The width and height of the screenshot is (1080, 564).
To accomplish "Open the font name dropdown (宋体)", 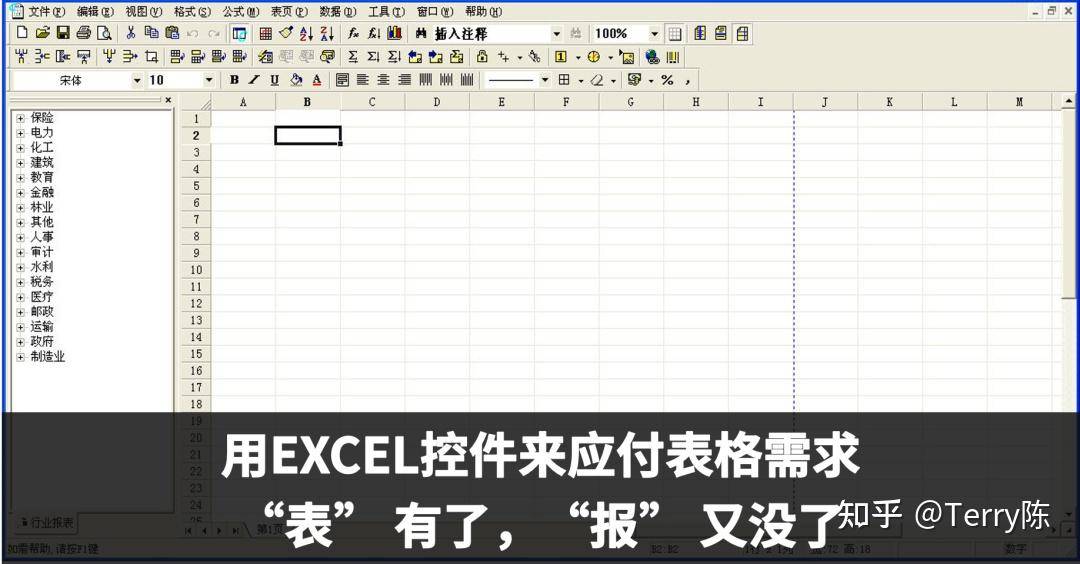I will (137, 81).
